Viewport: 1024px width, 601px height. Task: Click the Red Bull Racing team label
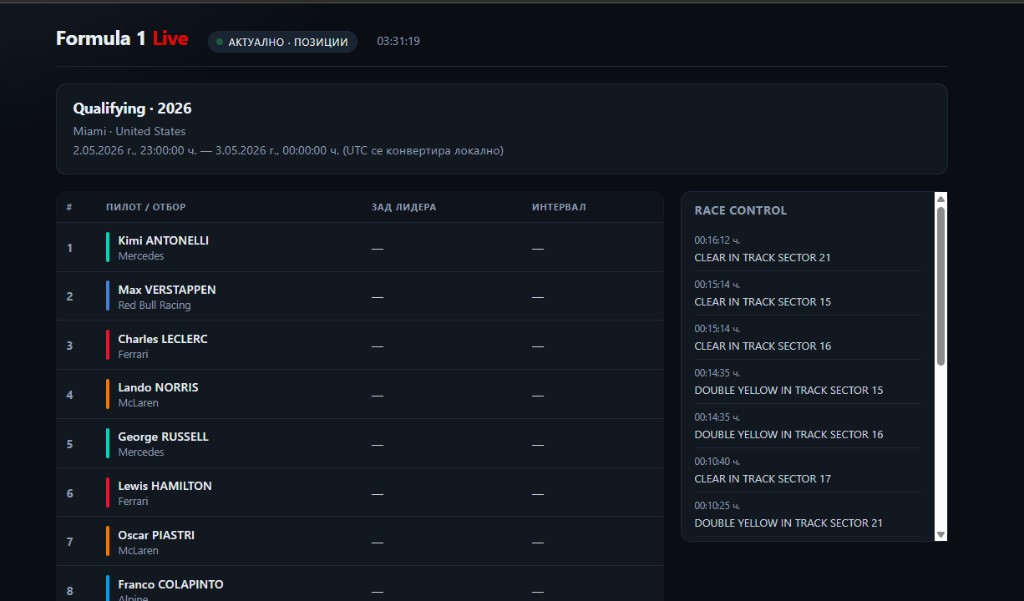tap(154, 305)
